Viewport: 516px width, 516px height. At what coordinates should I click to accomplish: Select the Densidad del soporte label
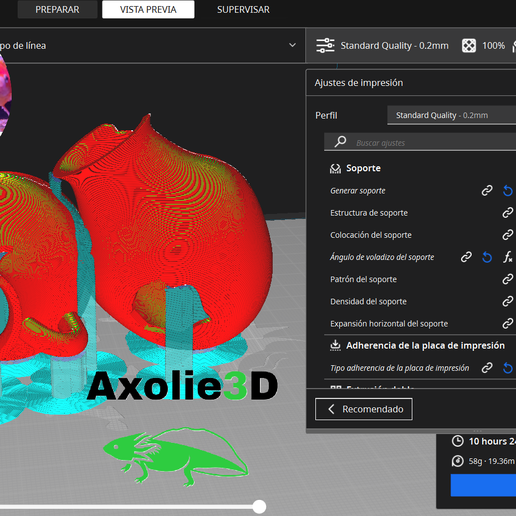tap(368, 301)
